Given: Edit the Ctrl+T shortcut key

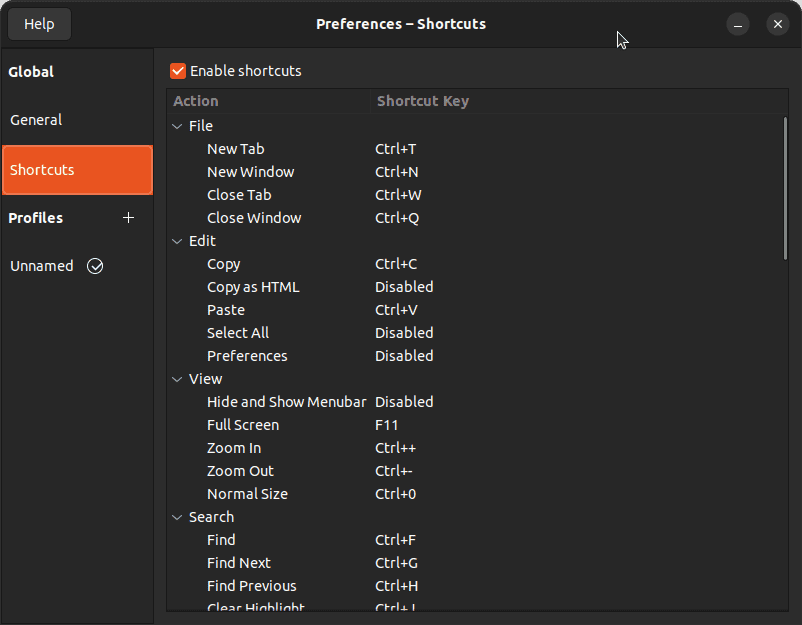Looking at the screenshot, I should [x=395, y=149].
